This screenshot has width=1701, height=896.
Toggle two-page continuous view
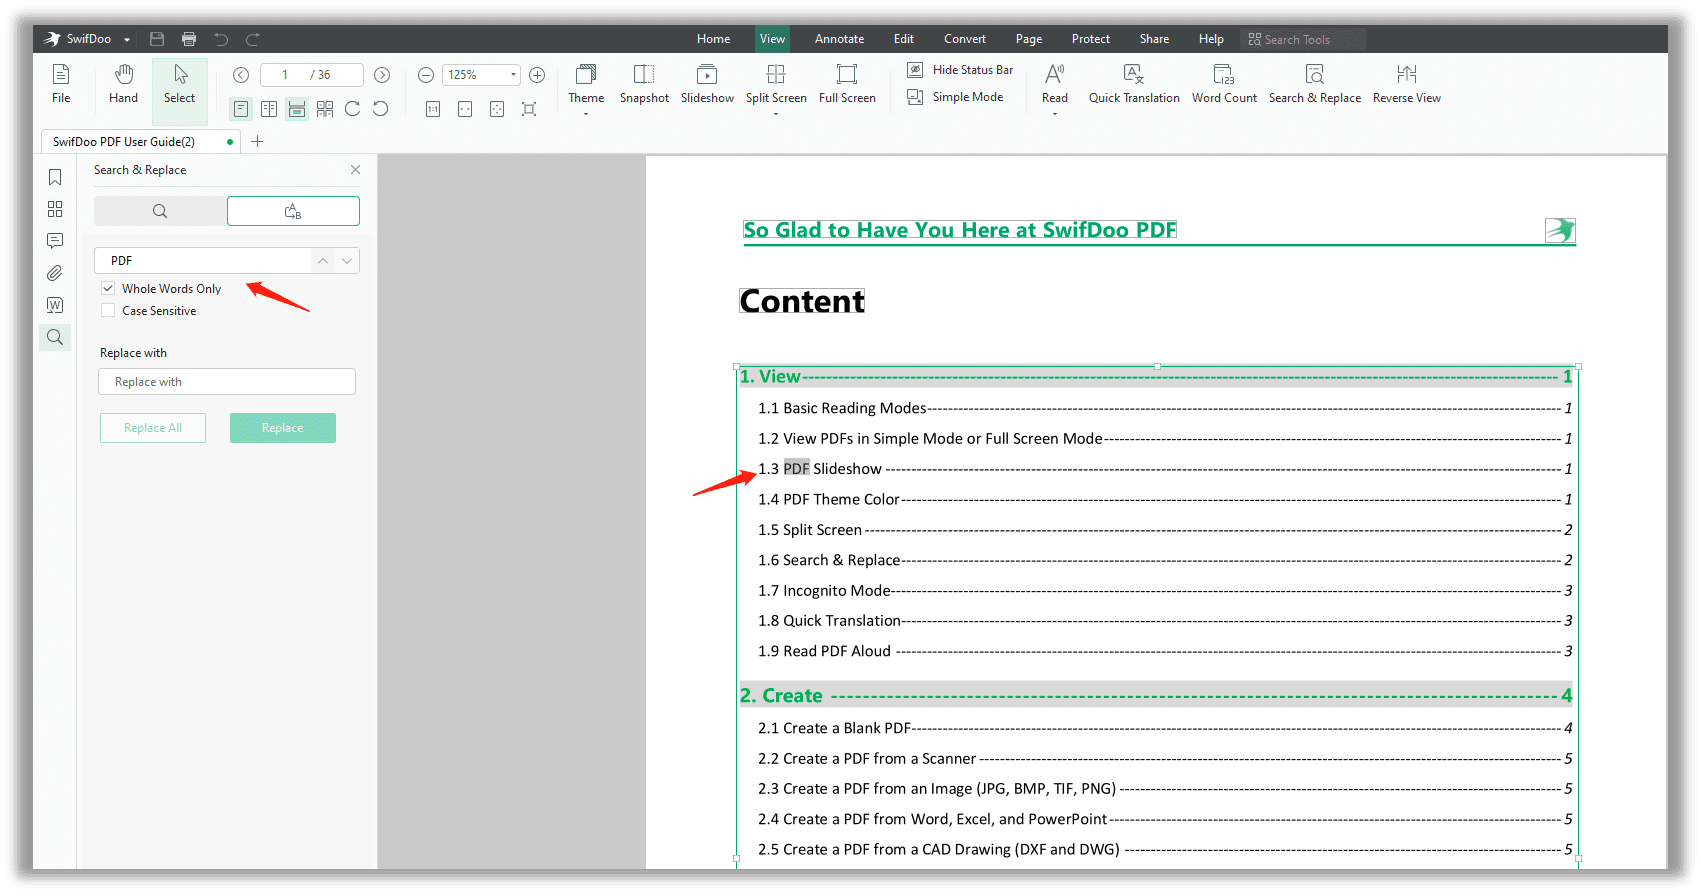325,109
